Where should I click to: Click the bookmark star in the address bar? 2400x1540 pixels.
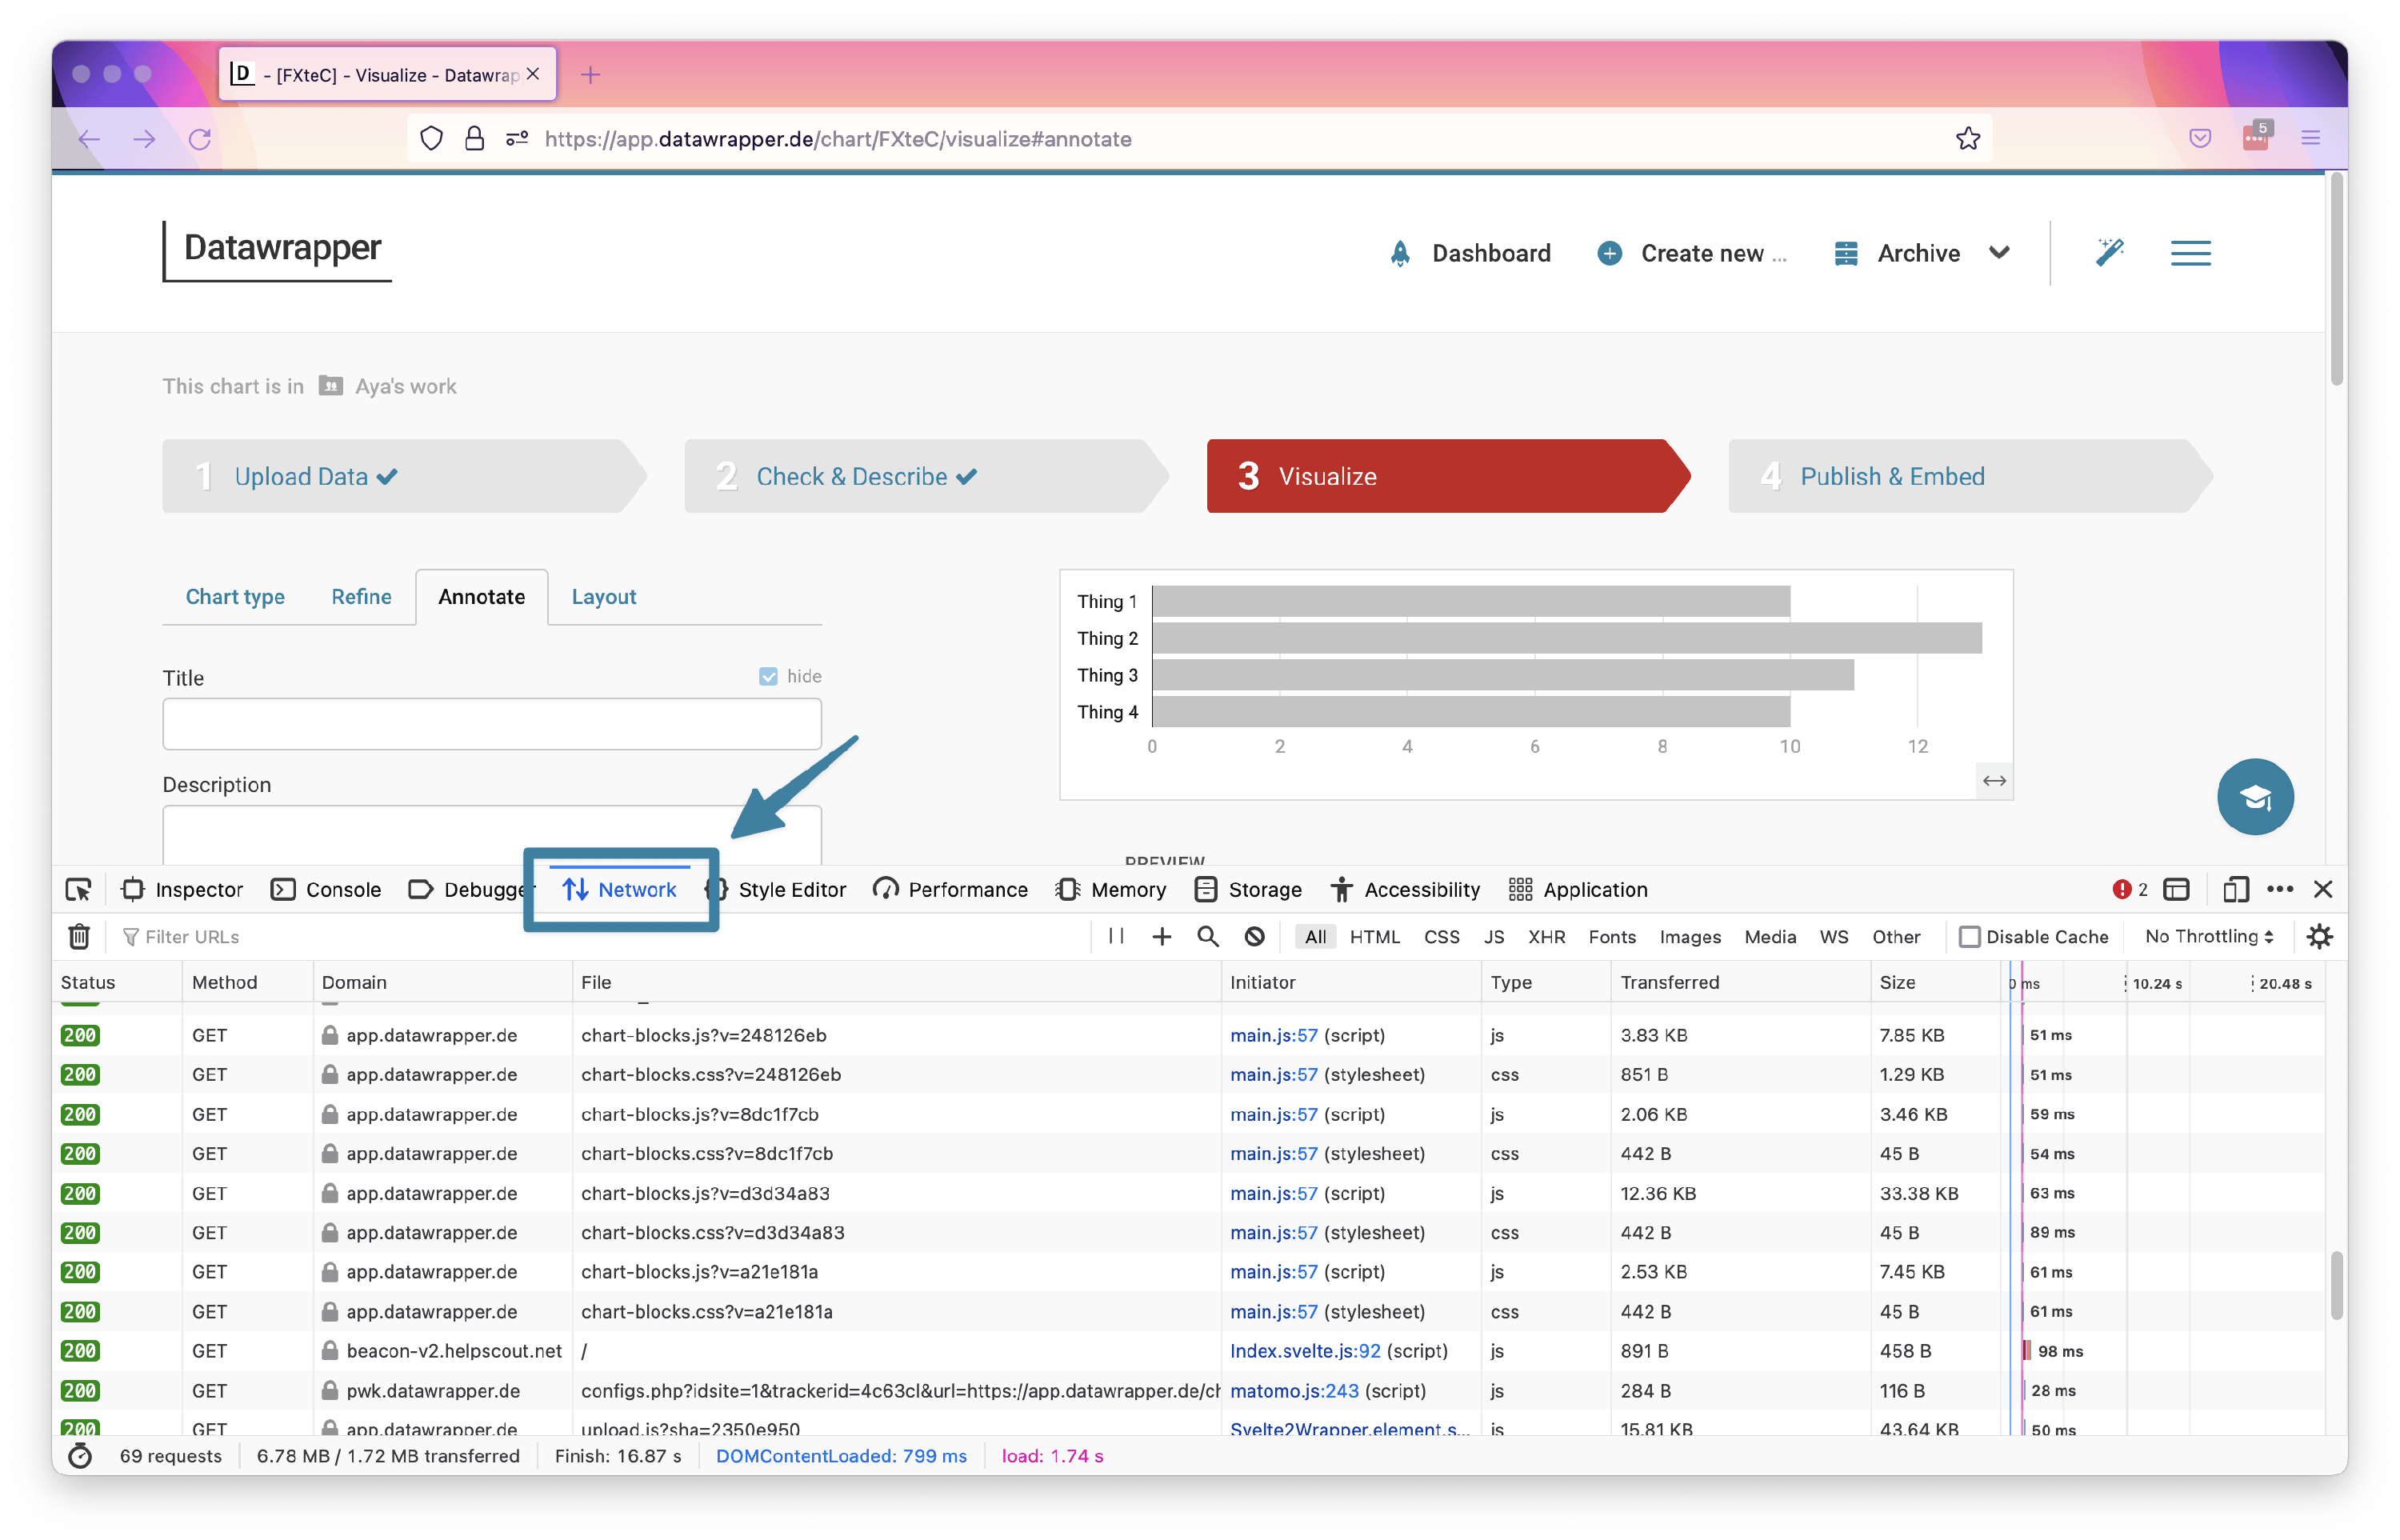pyautogui.click(x=1967, y=139)
